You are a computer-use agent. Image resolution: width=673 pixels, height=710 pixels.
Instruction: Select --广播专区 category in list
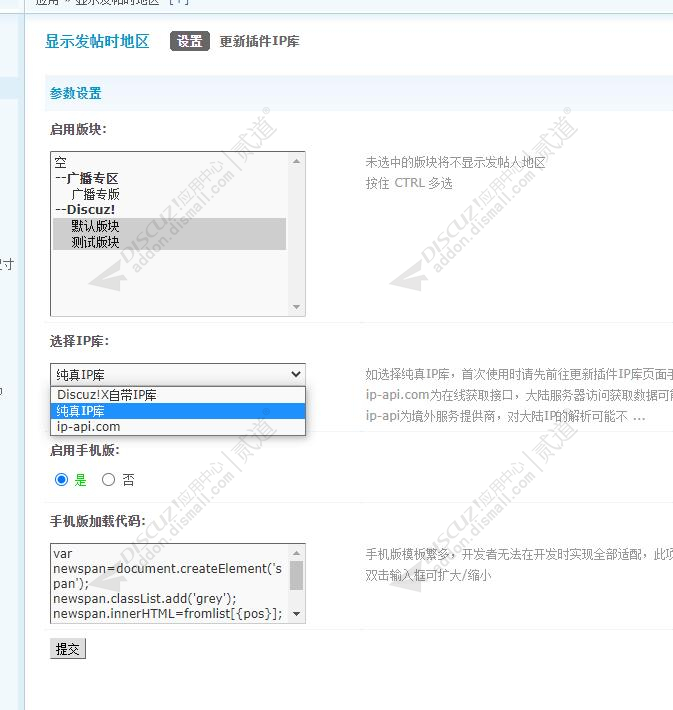click(x=170, y=178)
